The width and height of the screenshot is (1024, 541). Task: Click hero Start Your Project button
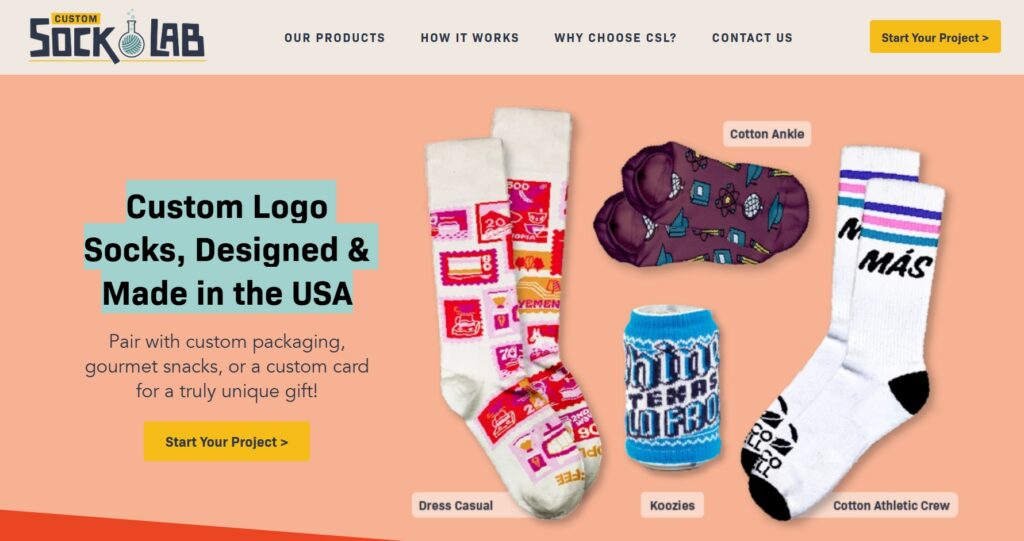[227, 442]
